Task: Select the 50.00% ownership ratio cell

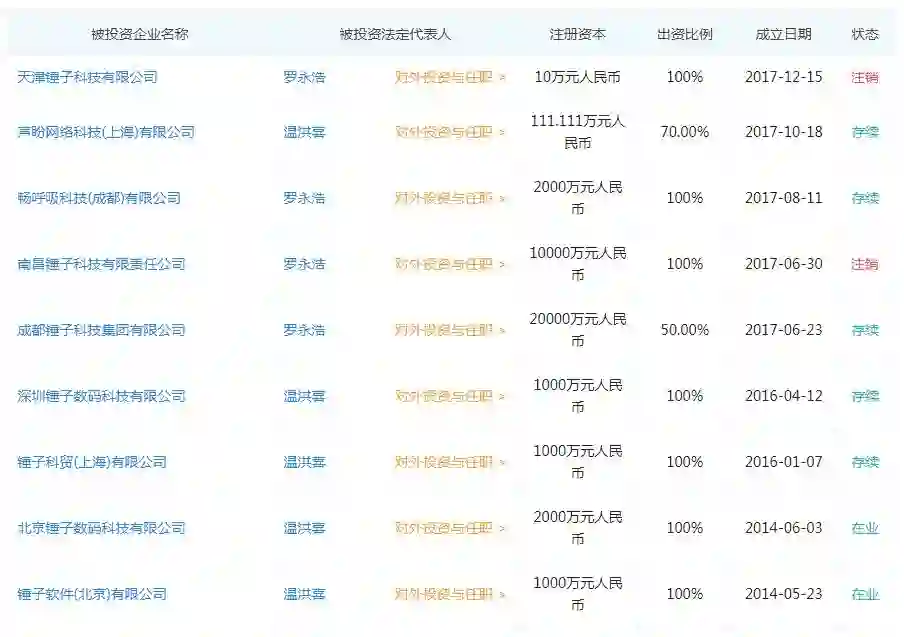Action: coord(684,330)
